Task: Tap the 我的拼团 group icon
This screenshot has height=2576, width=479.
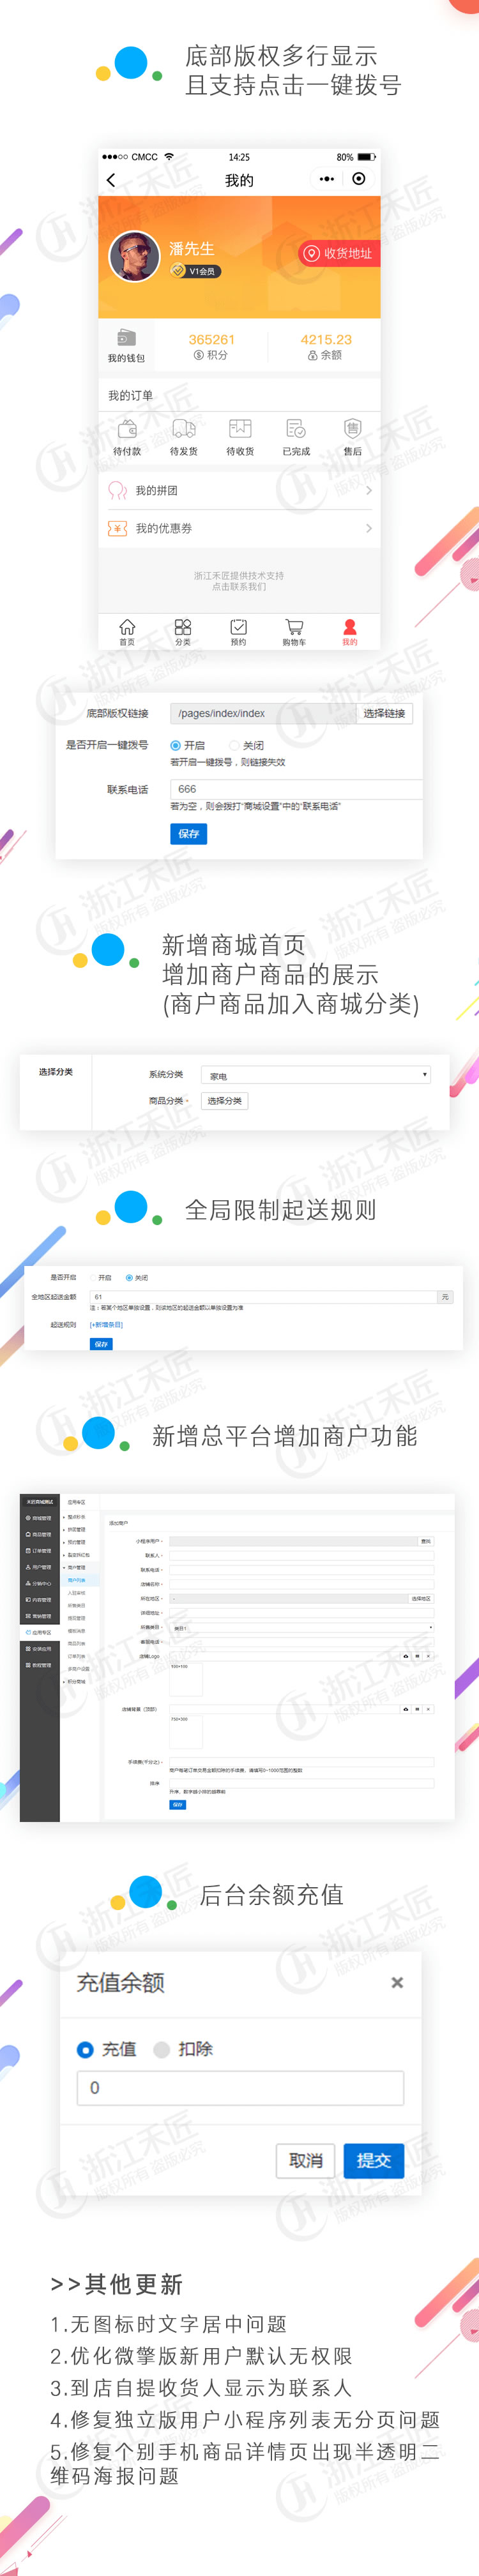Action: pyautogui.click(x=117, y=490)
